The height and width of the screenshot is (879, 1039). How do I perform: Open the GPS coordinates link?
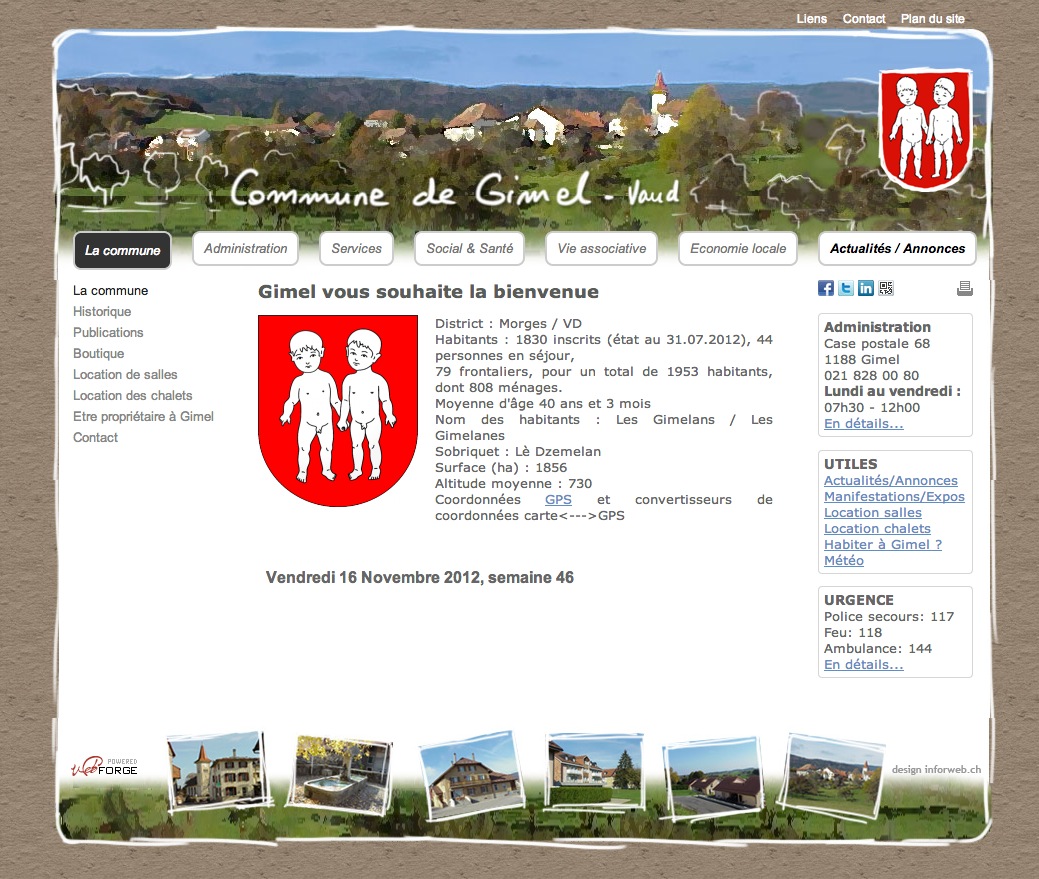click(557, 499)
